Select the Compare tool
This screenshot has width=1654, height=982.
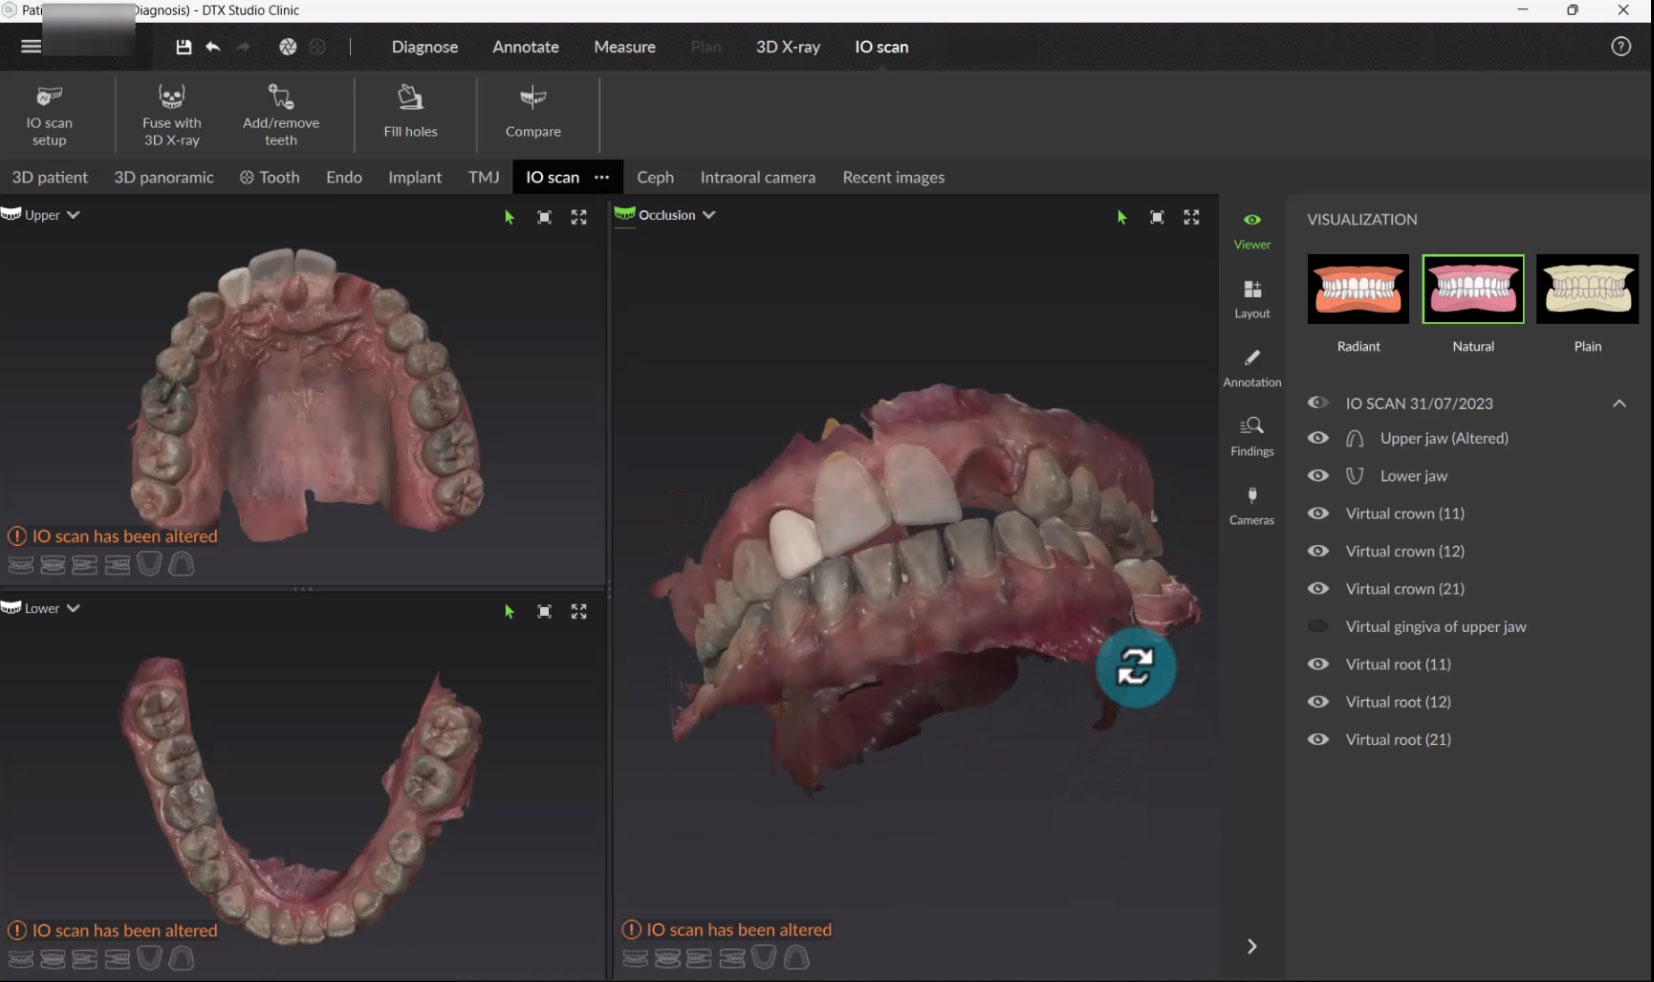pyautogui.click(x=533, y=112)
